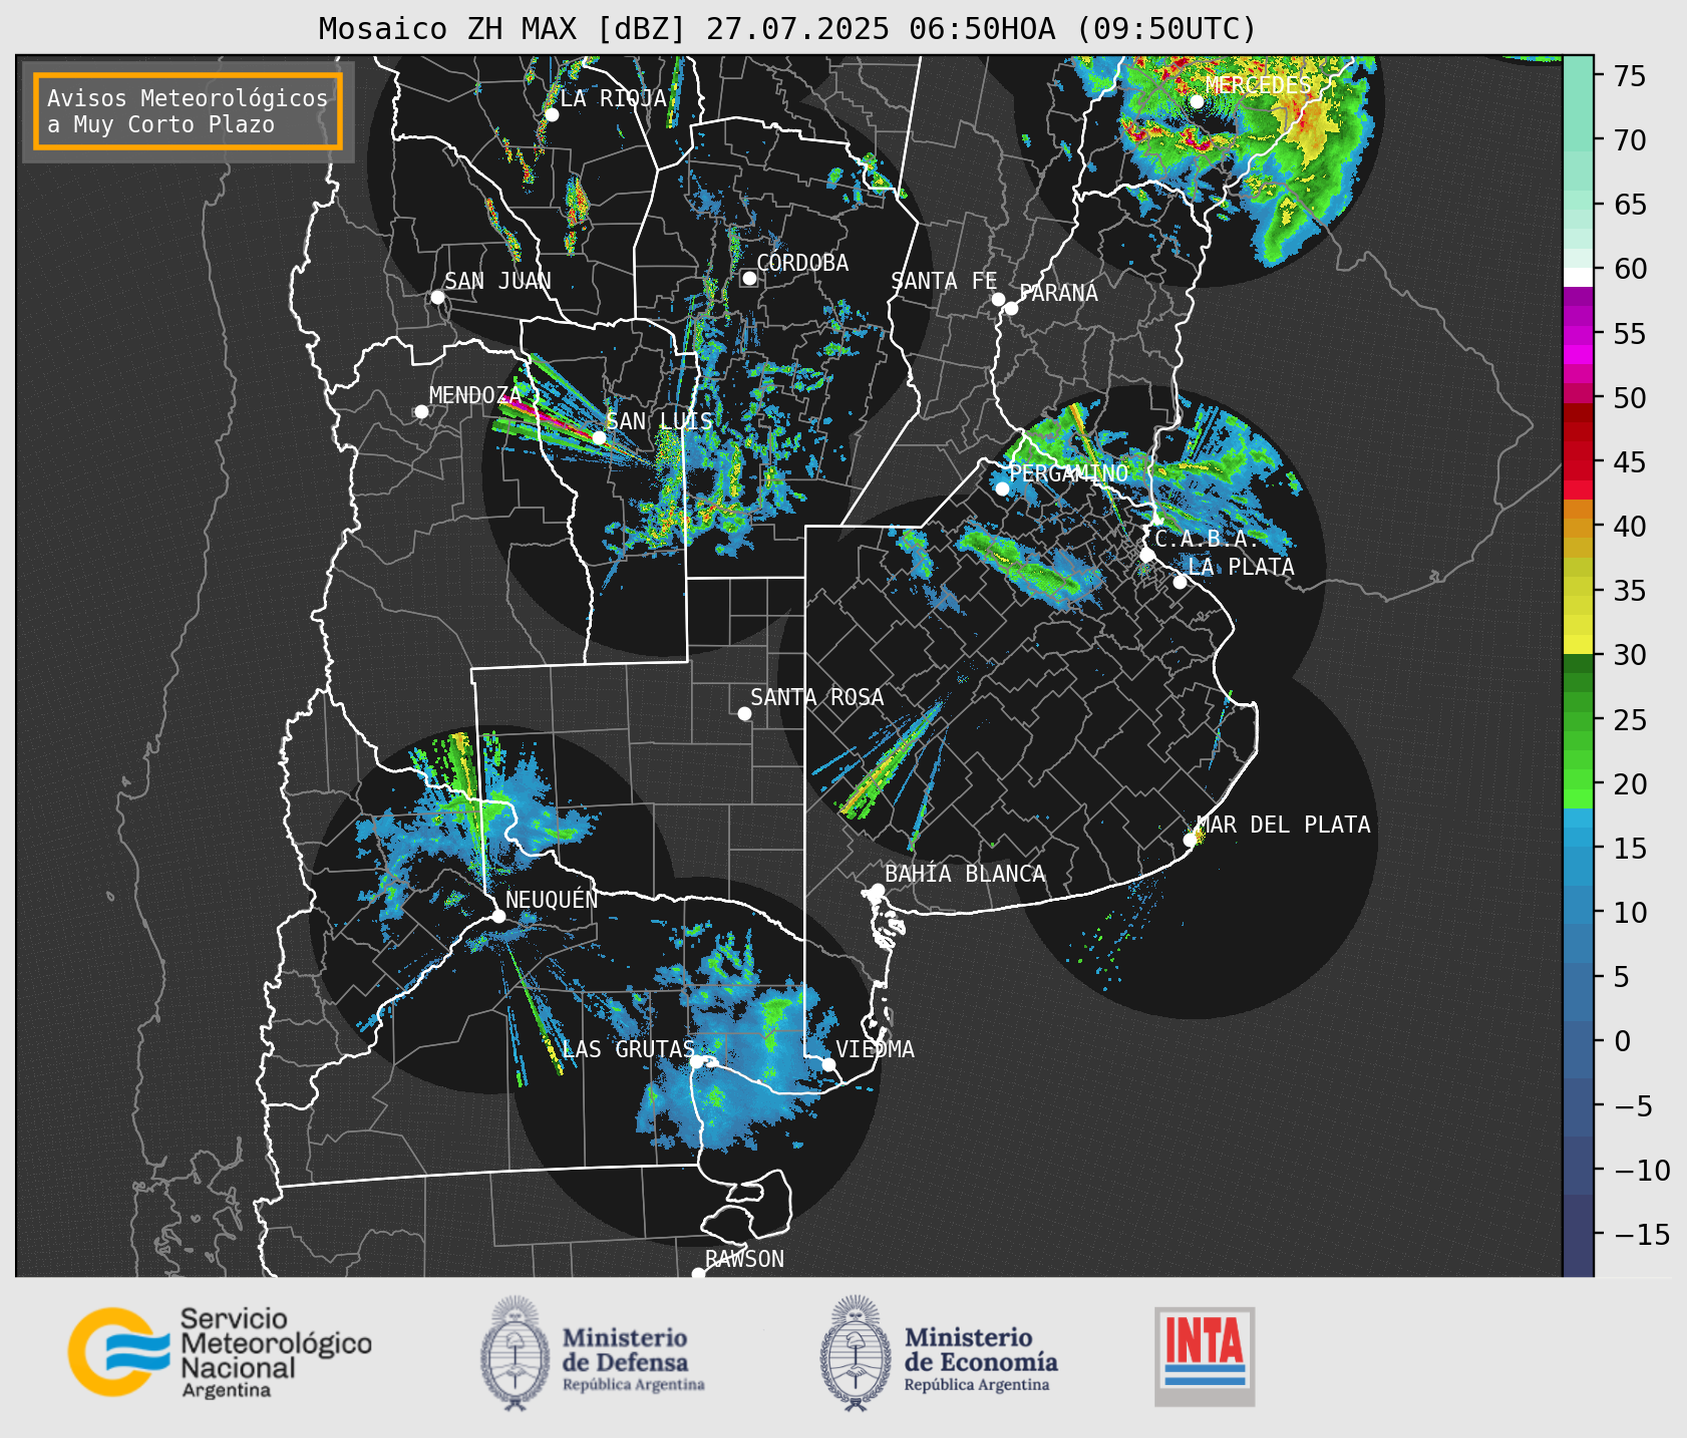
Task: Click the 'NEUQUÉN' map label
Action: (552, 900)
